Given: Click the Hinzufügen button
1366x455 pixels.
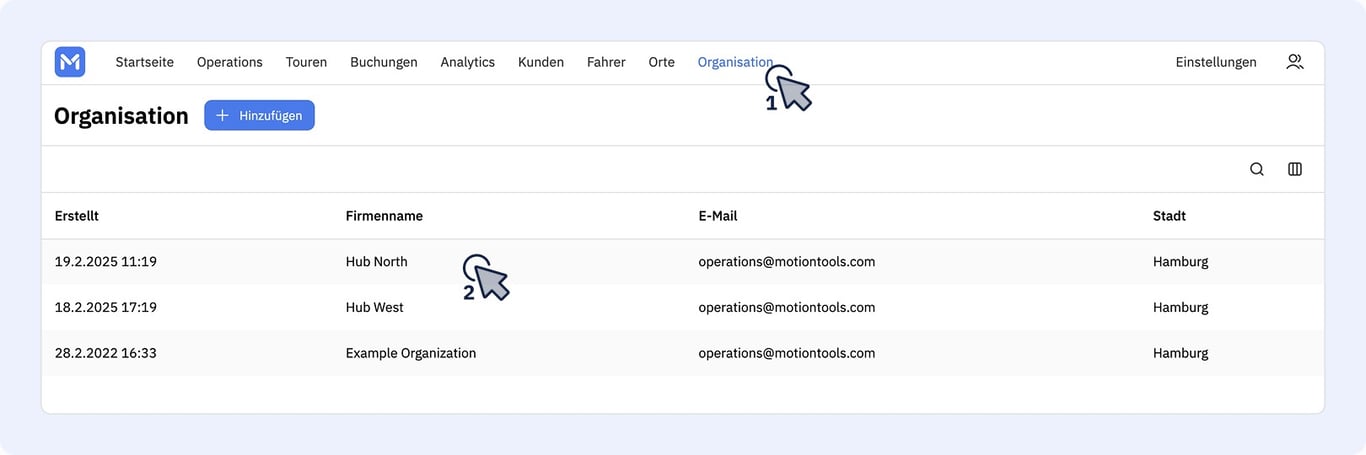Looking at the screenshot, I should [x=259, y=115].
